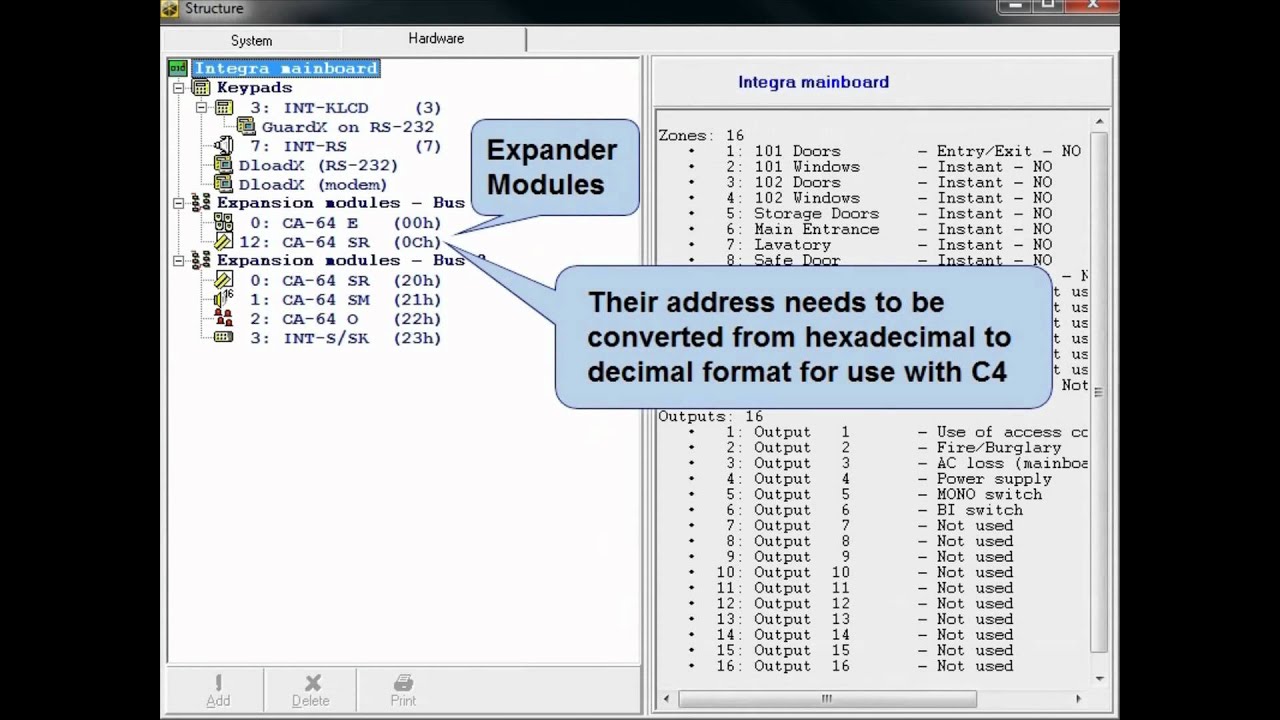
Task: Collapse the Keypads tree node
Action: tap(178, 88)
